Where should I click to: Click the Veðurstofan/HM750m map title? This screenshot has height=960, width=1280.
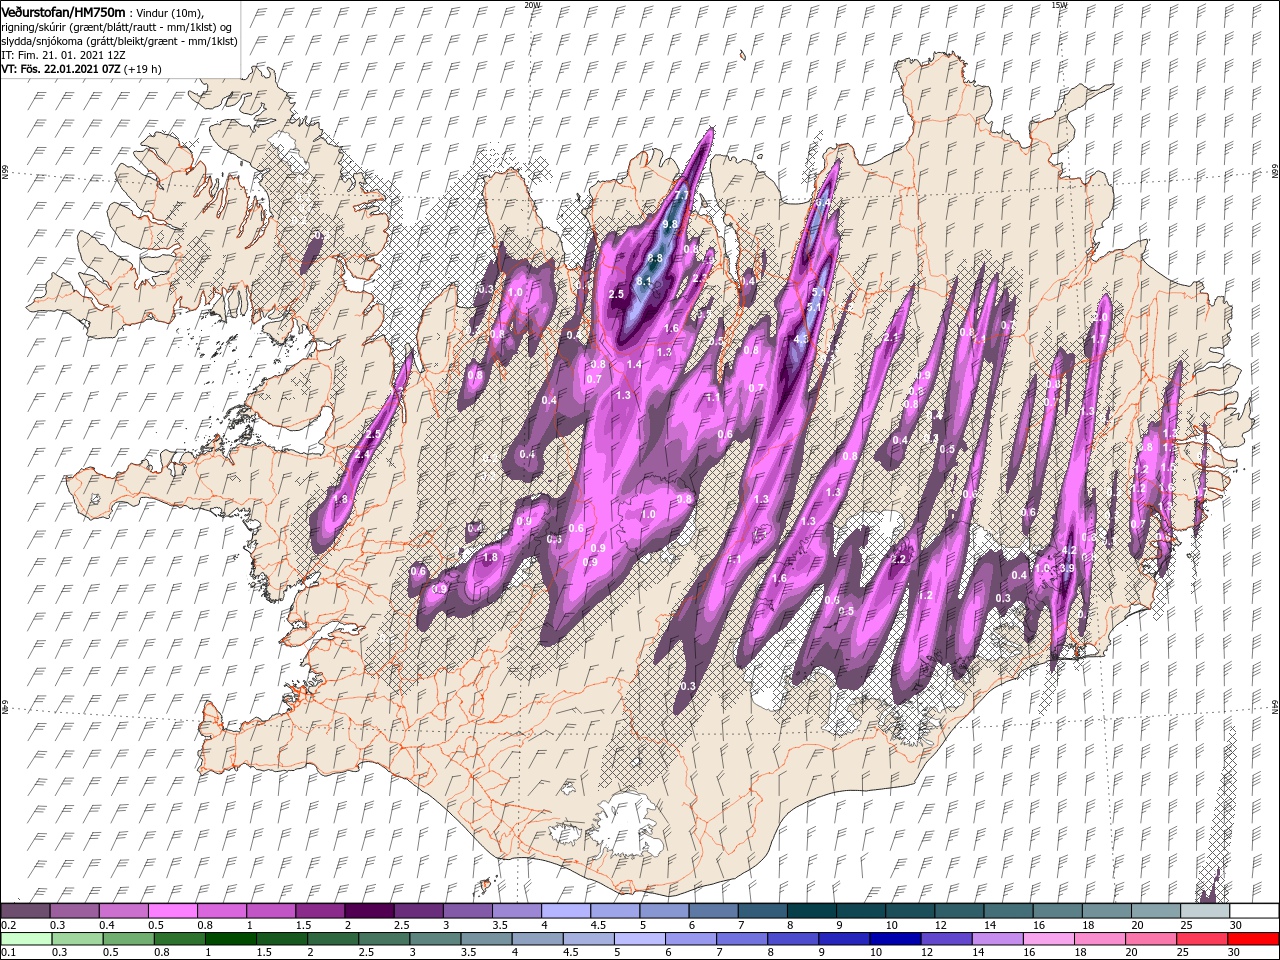click(x=64, y=11)
